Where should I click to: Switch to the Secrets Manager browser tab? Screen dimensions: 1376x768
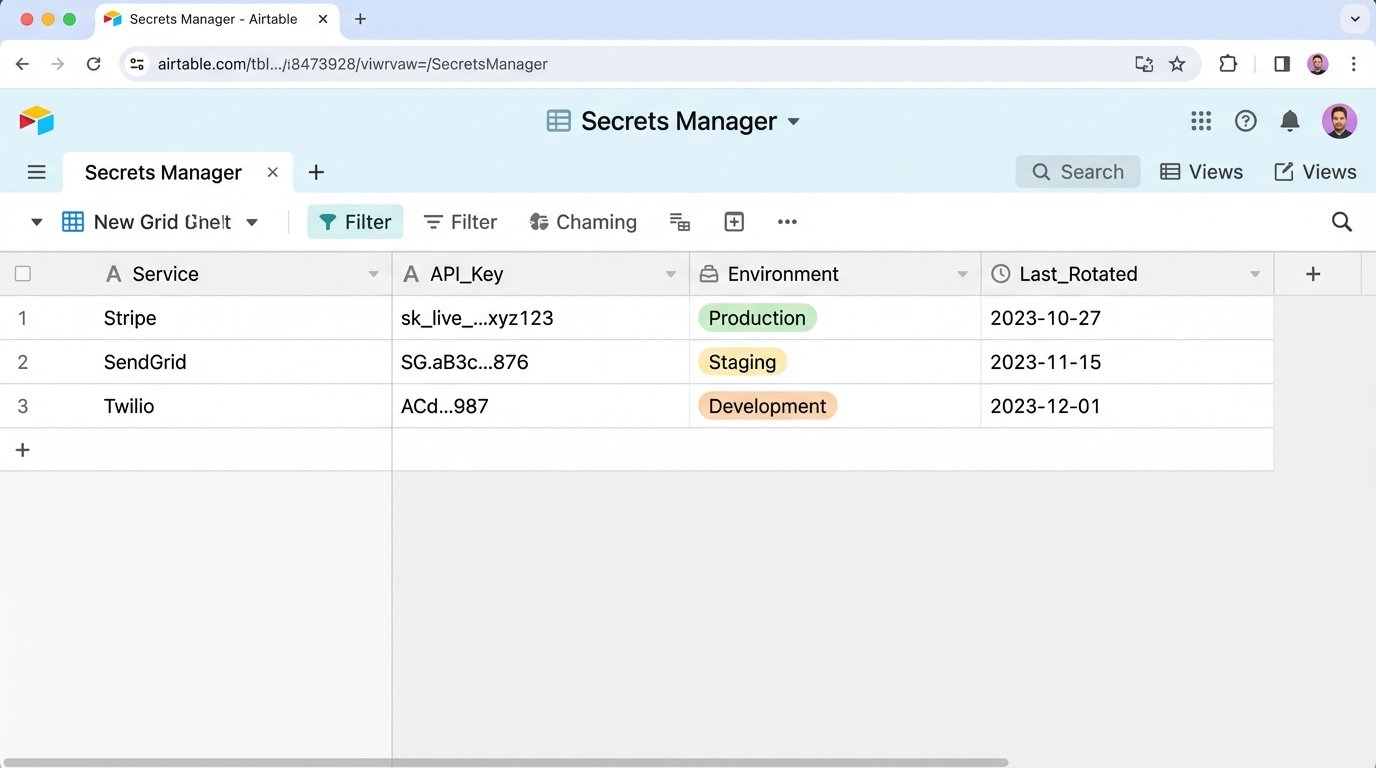[x=216, y=18]
